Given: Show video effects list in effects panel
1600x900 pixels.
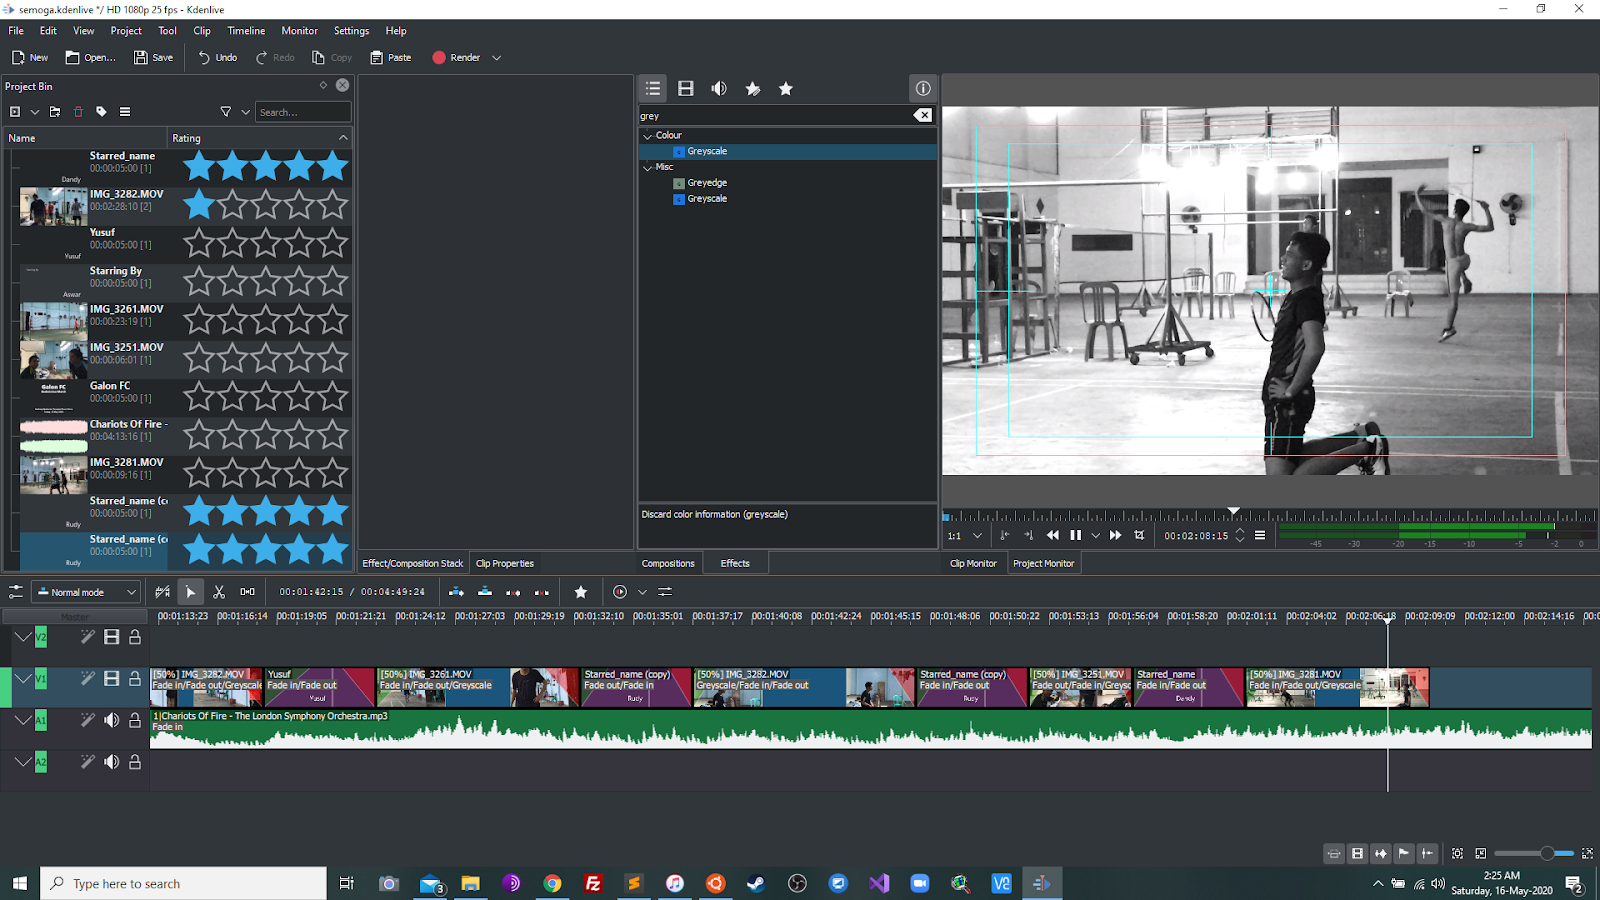Looking at the screenshot, I should [x=686, y=89].
